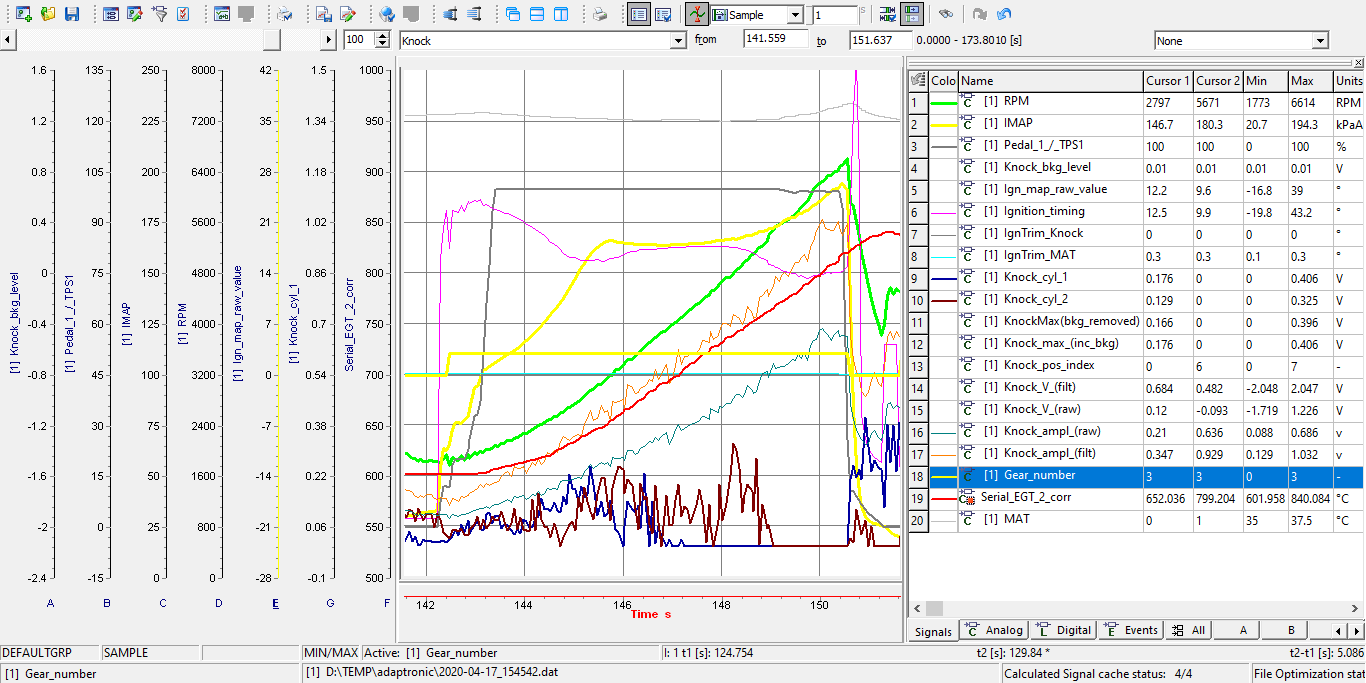
Task: Click the cascade windows icon
Action: pos(513,14)
